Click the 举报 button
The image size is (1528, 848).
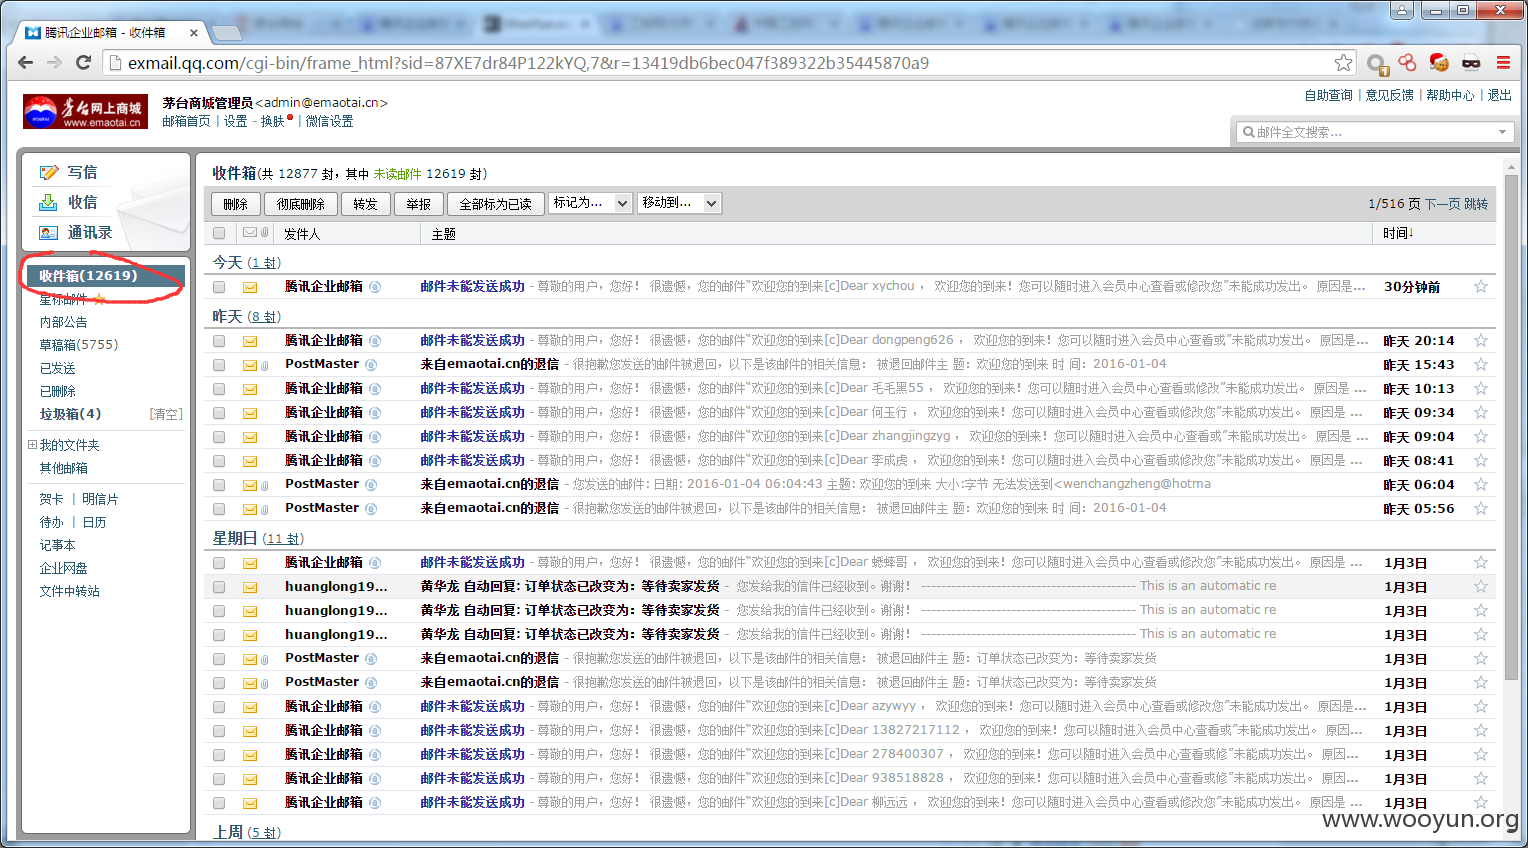[x=419, y=204]
